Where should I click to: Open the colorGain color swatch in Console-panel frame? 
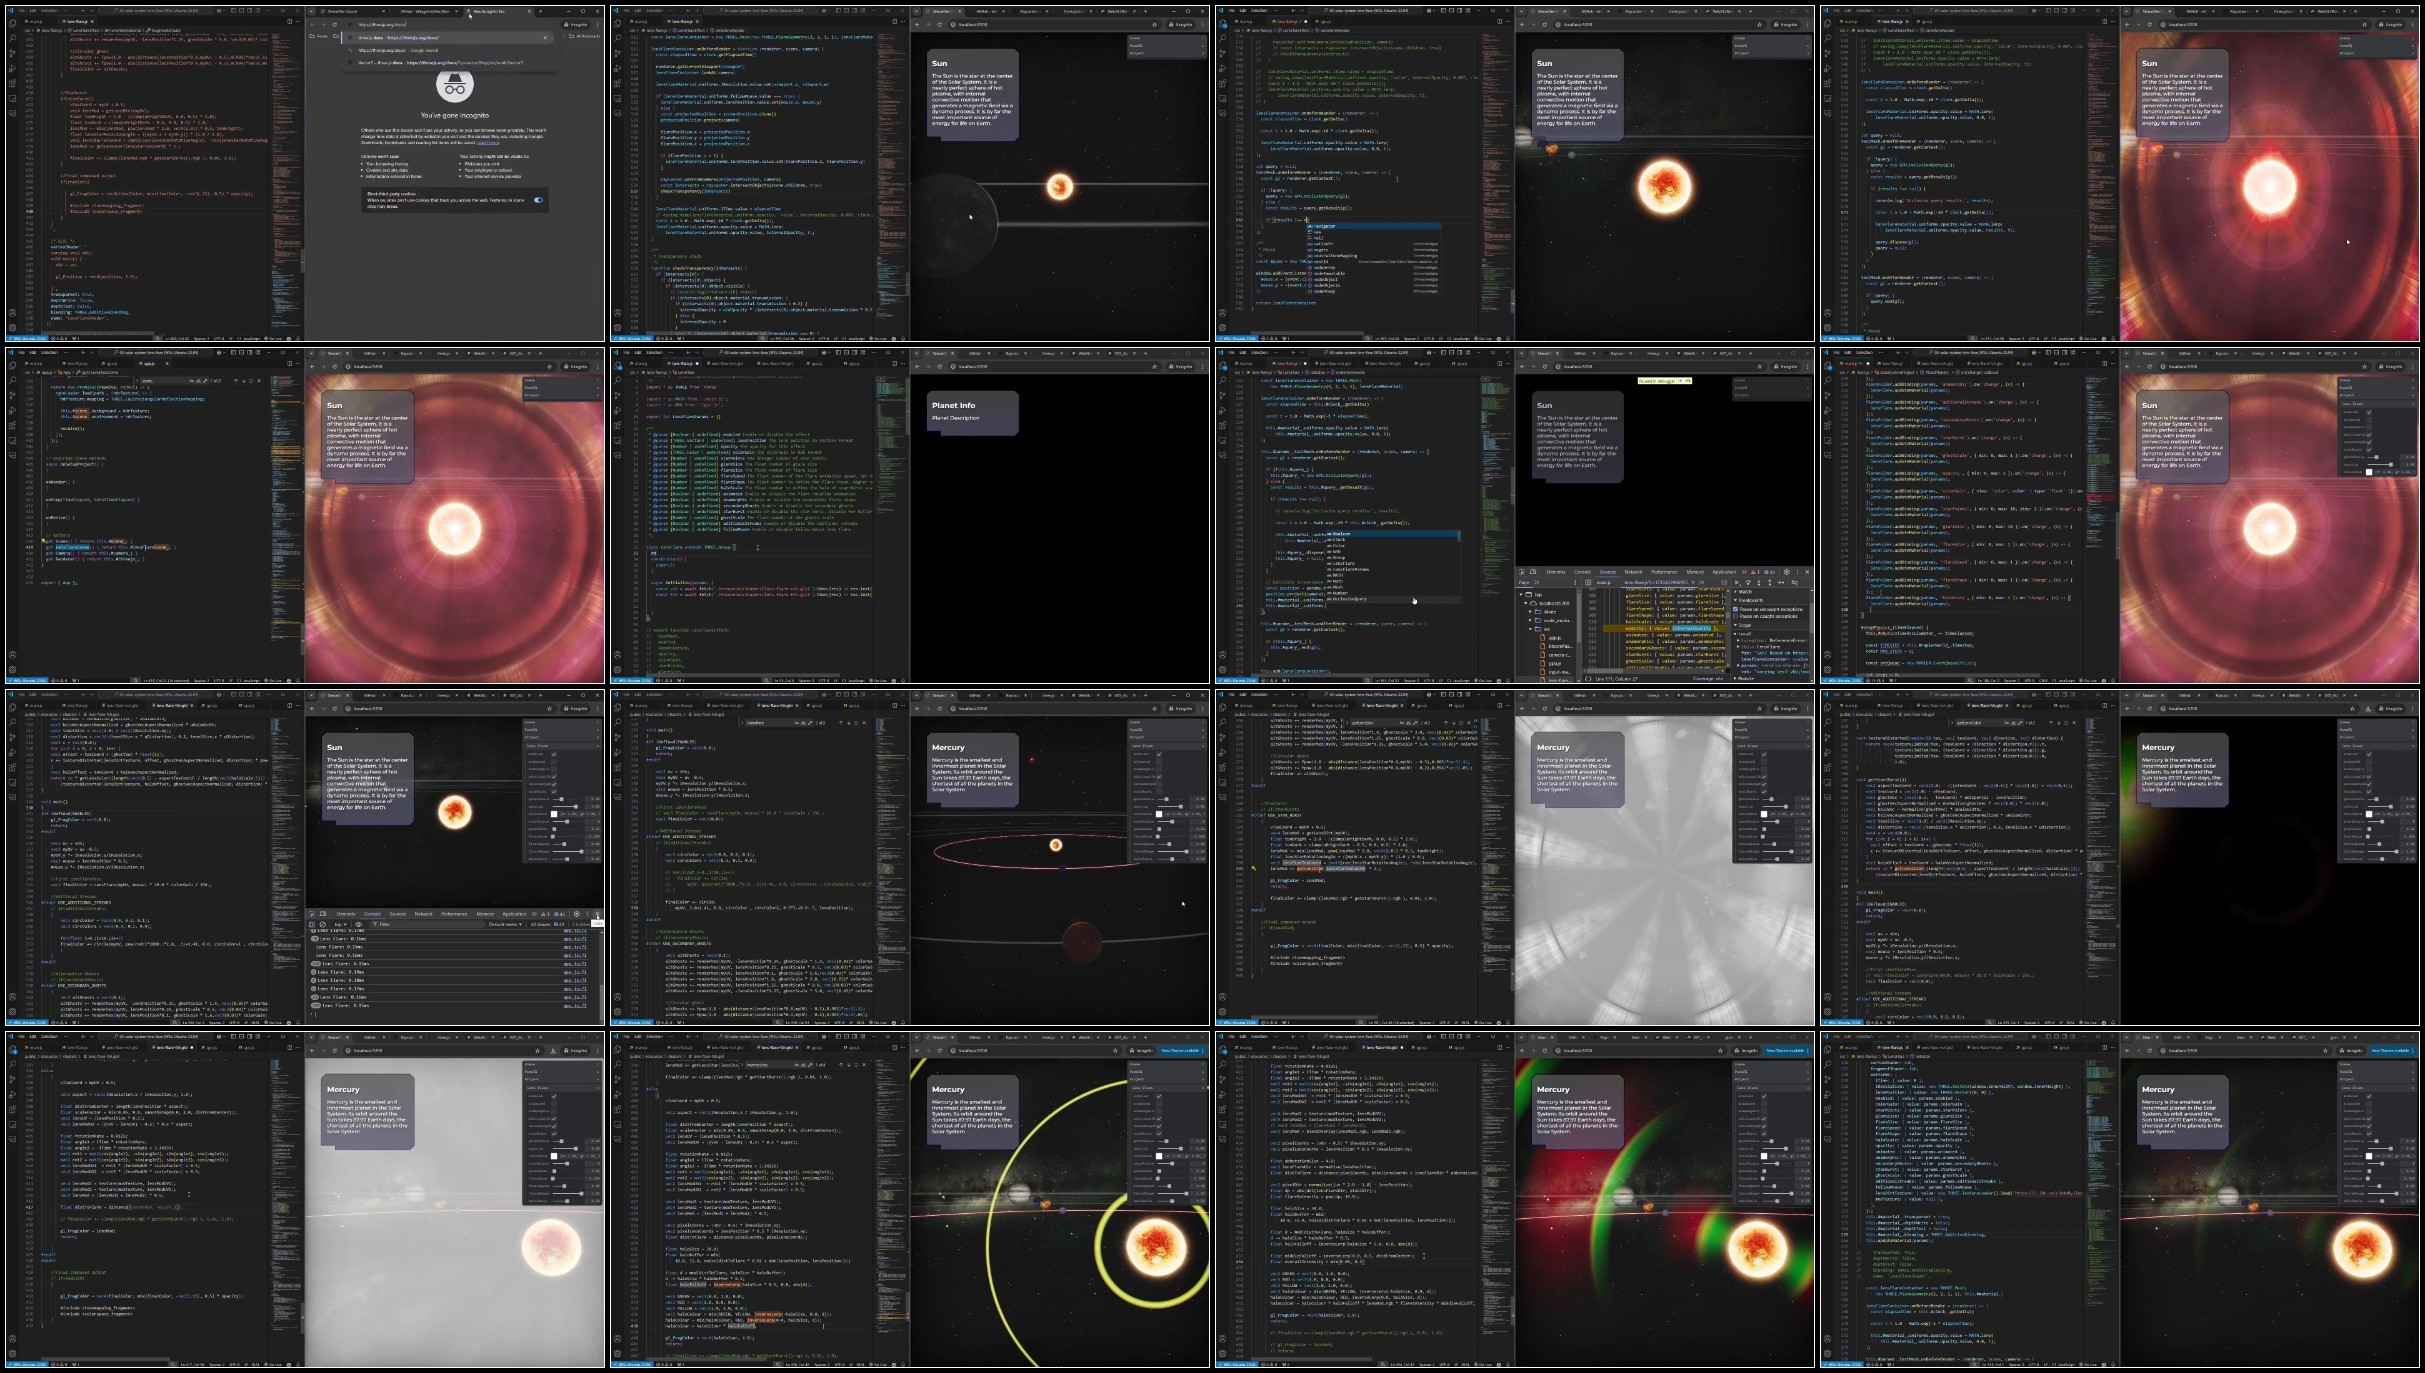tap(554, 814)
